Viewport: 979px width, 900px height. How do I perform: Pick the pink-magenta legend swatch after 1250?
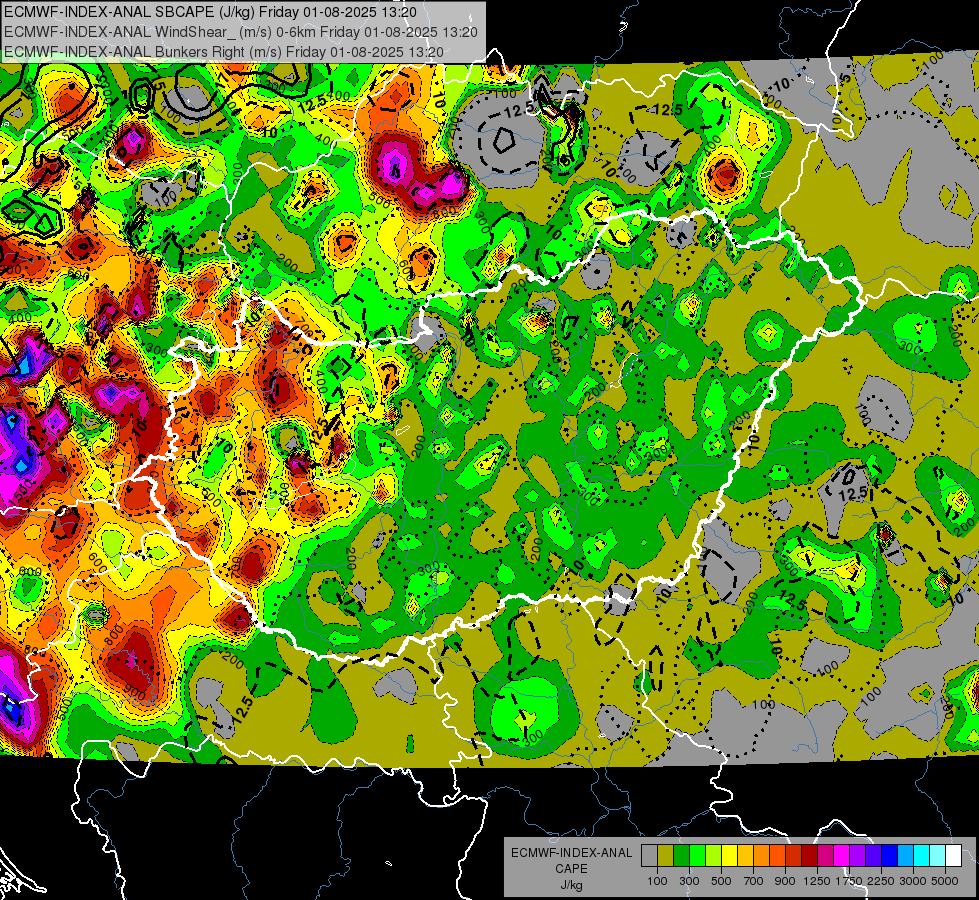(x=825, y=856)
